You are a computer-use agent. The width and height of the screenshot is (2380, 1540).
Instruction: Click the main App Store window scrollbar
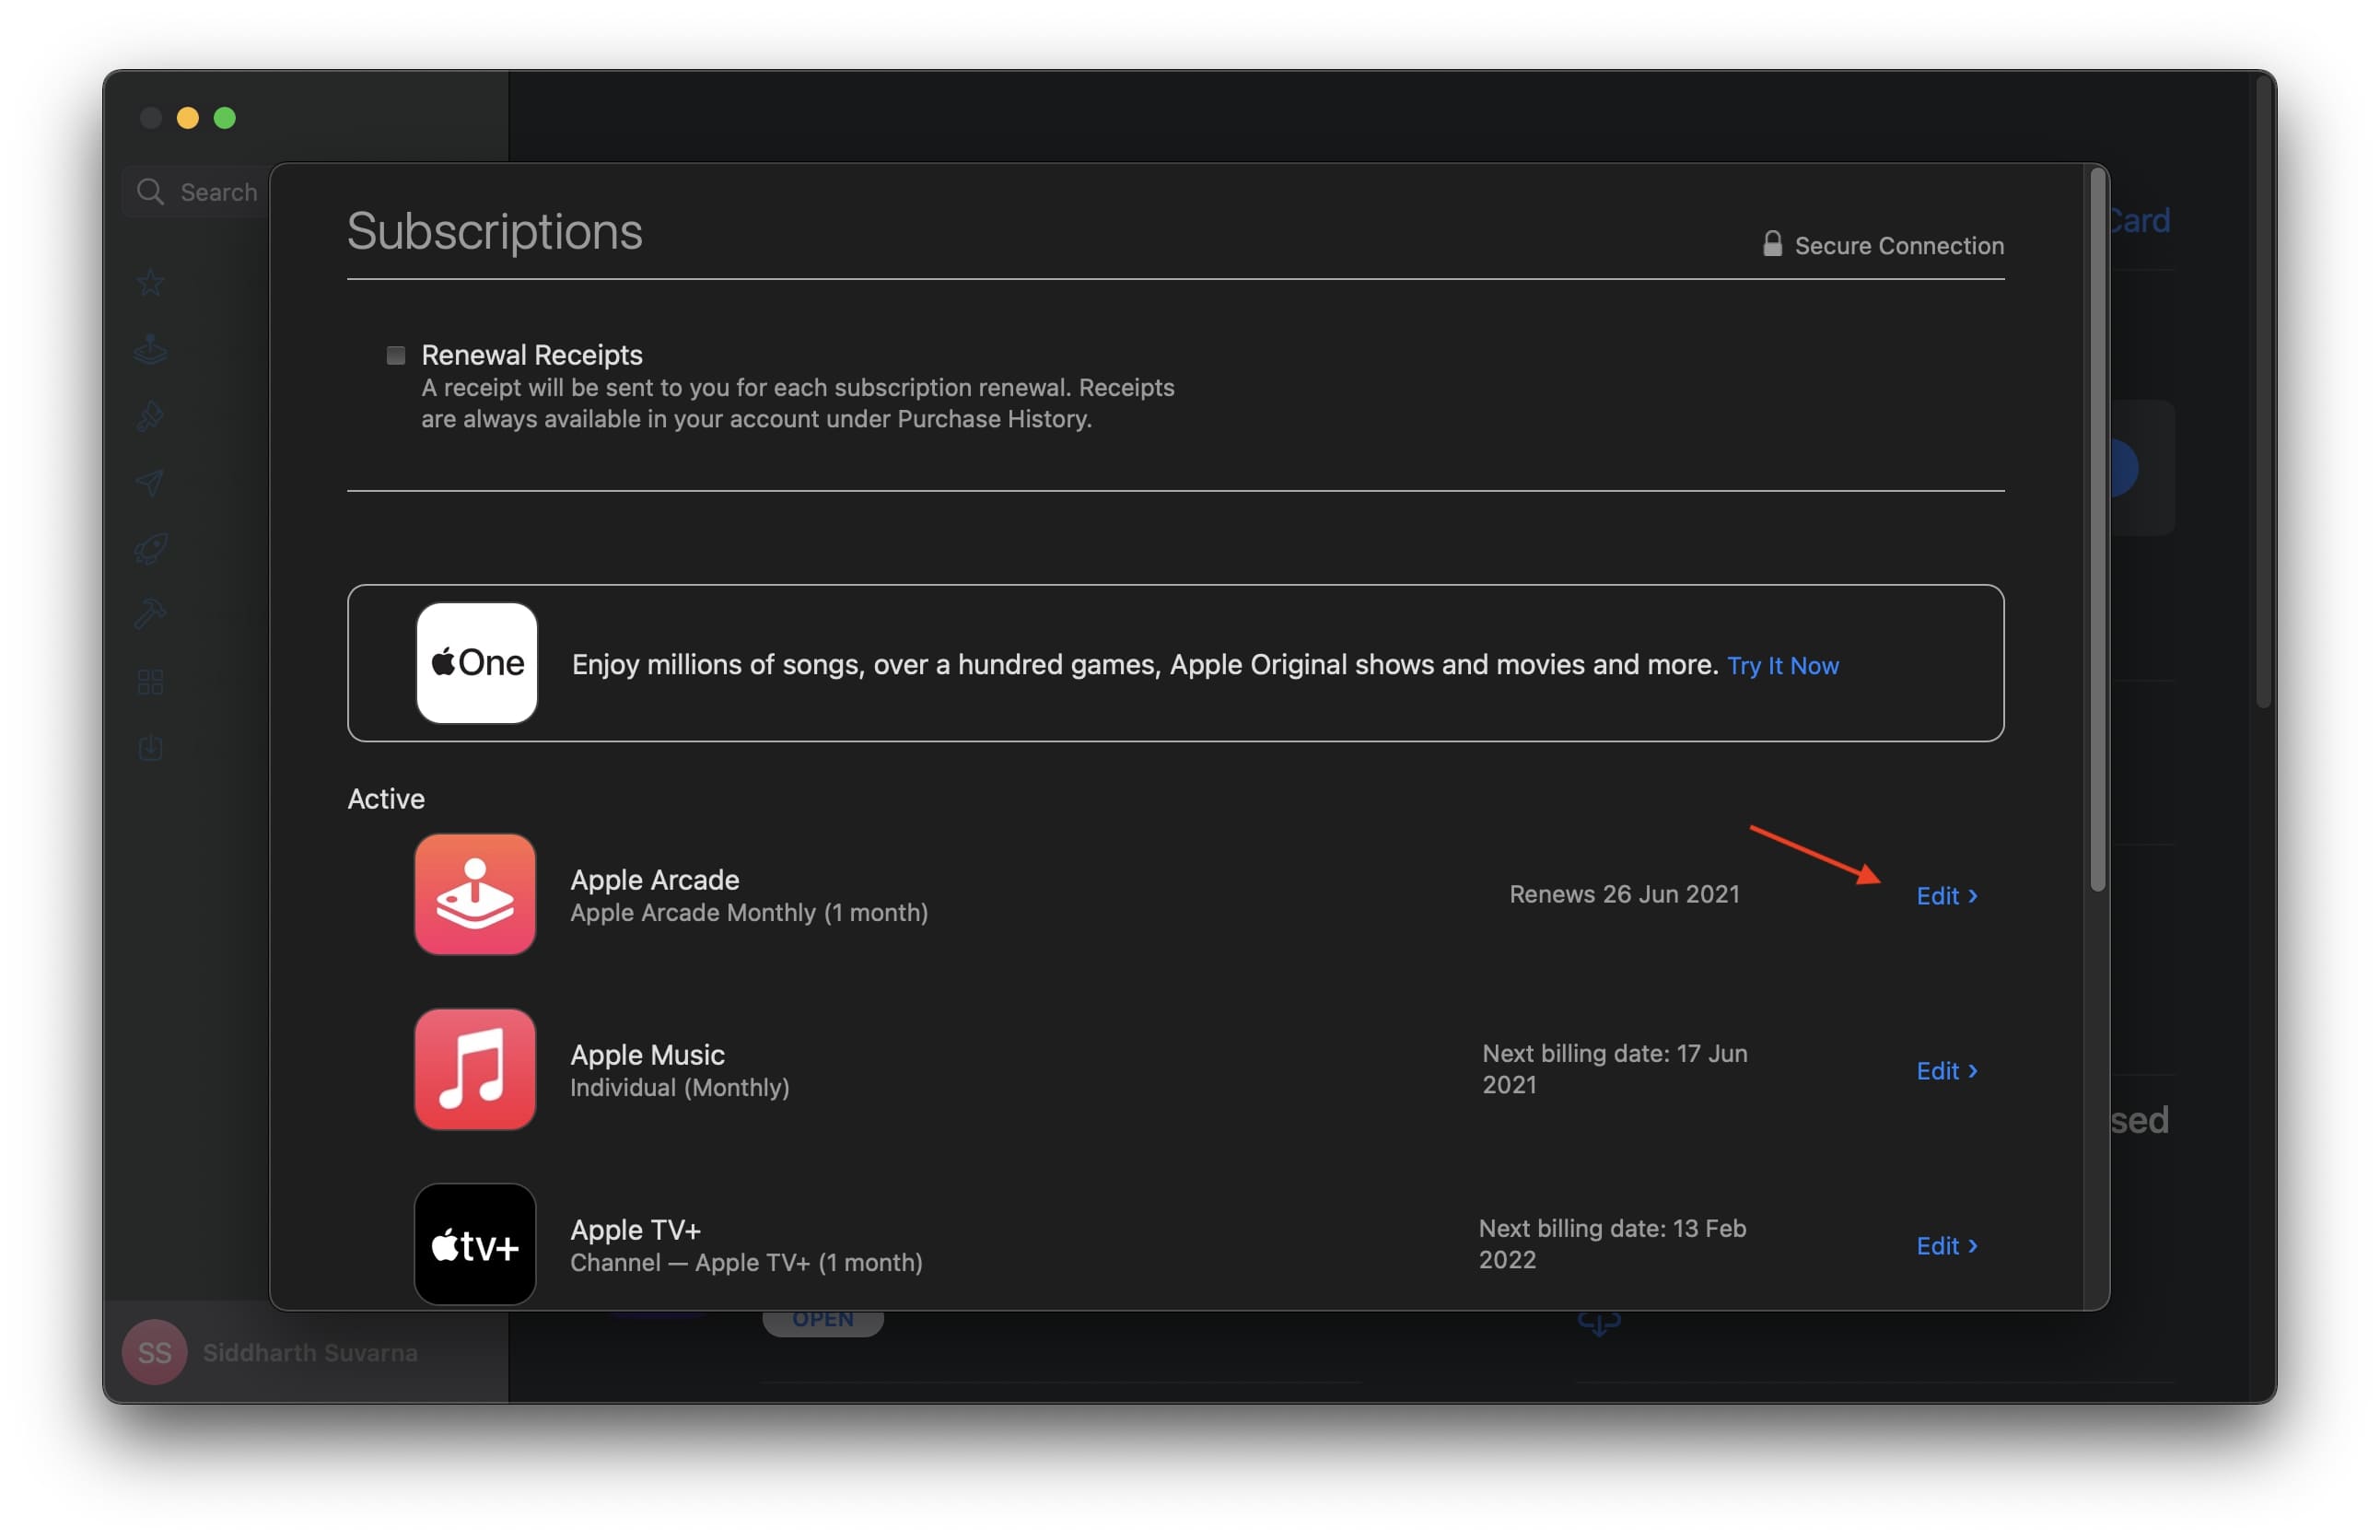coord(2265,392)
